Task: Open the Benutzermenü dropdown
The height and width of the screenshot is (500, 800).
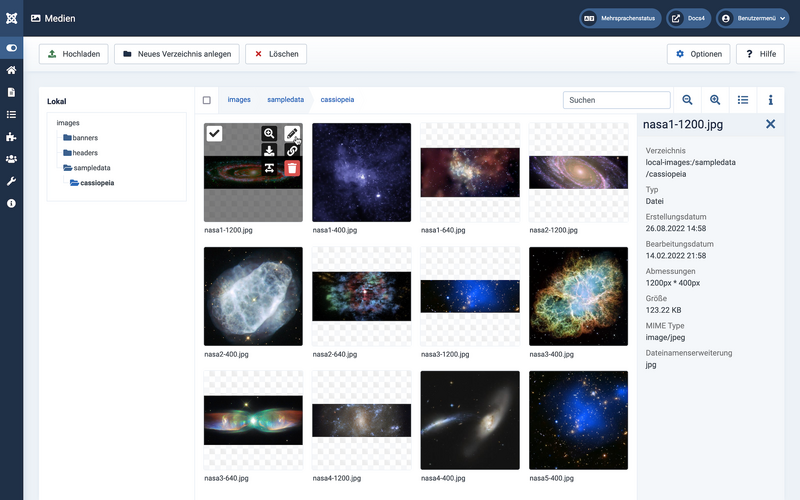Action: tap(753, 18)
